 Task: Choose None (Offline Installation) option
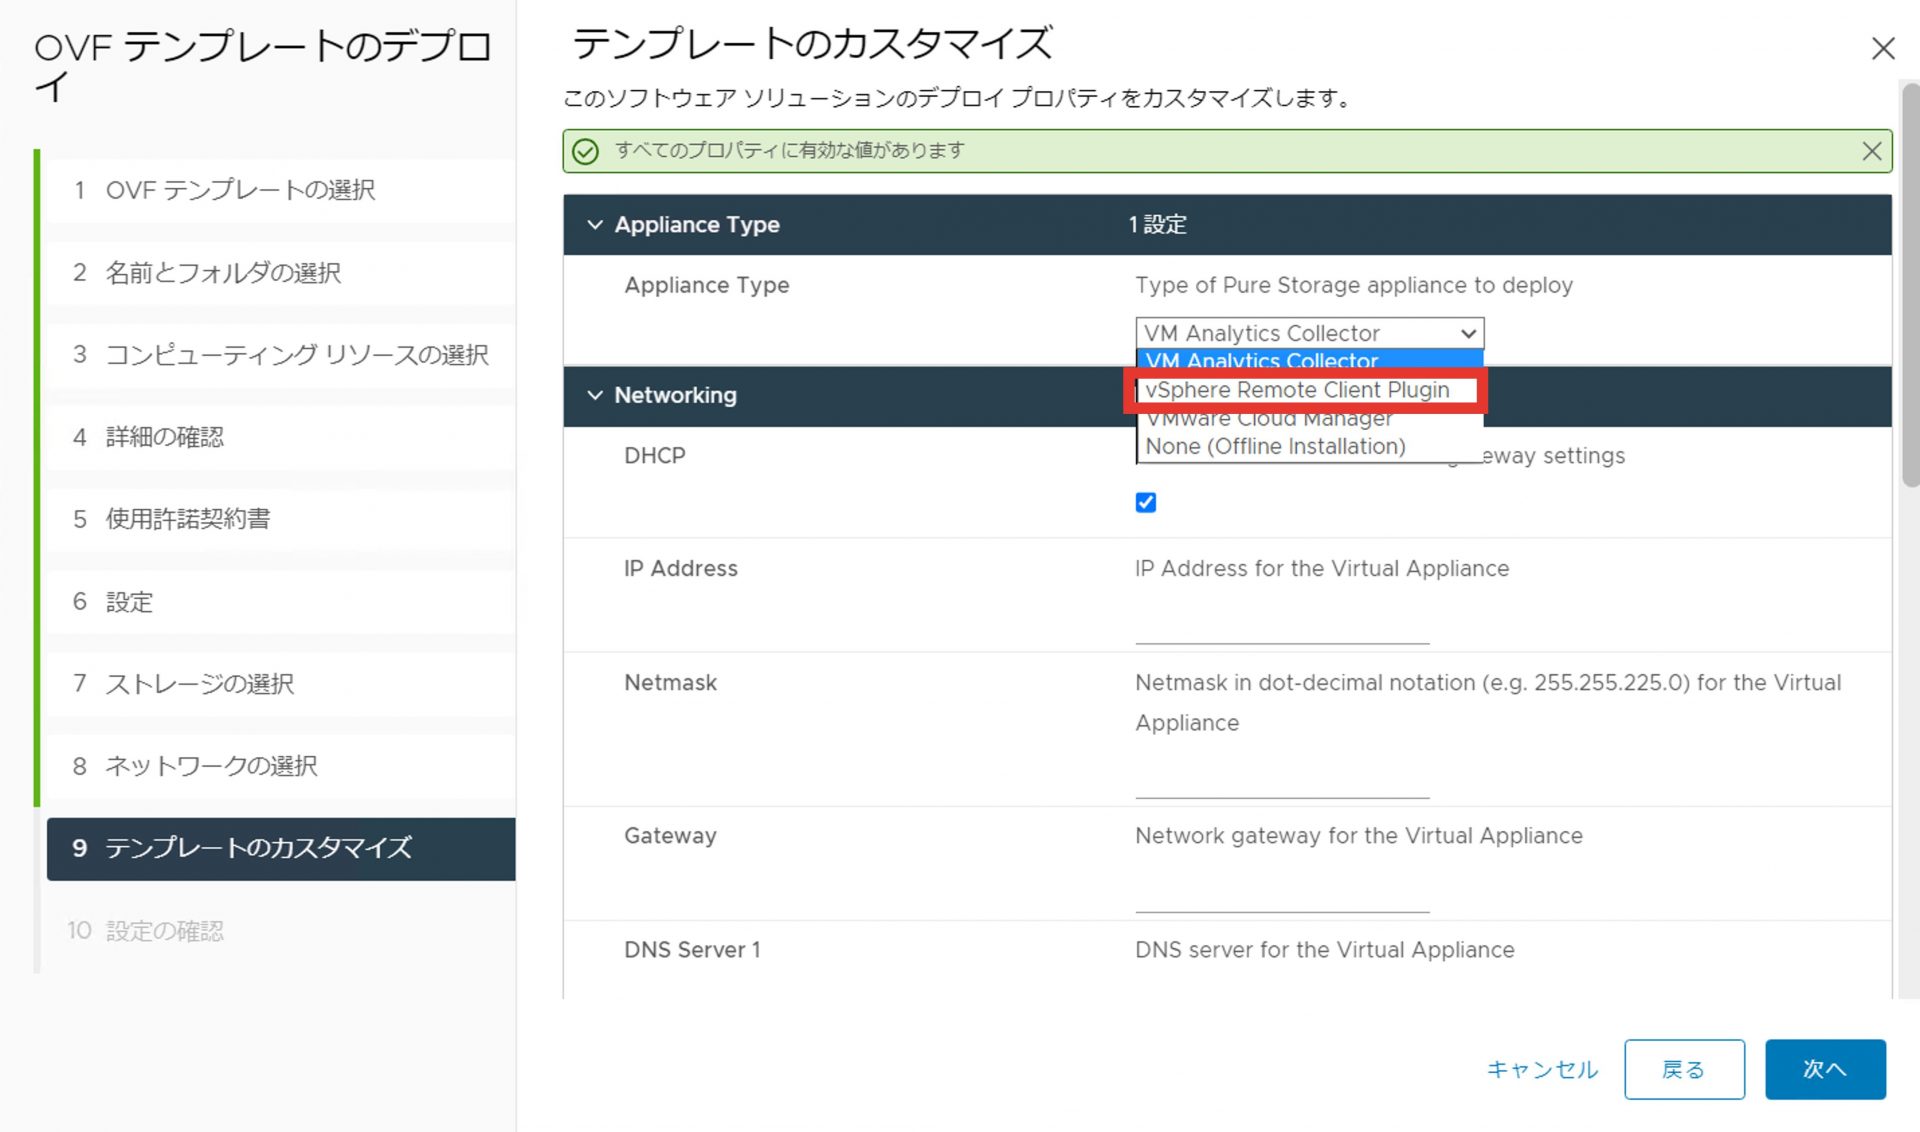point(1275,447)
